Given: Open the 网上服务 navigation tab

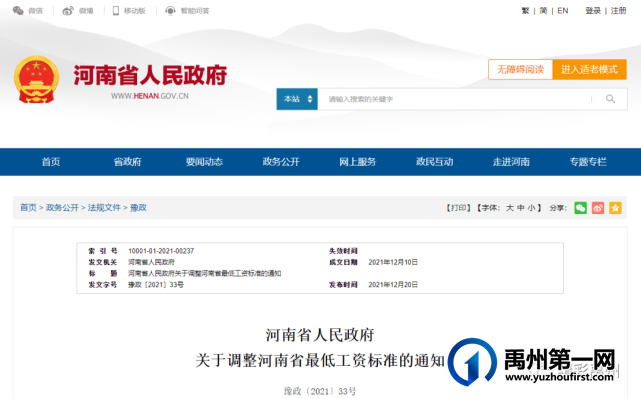Looking at the screenshot, I should pyautogui.click(x=358, y=161).
